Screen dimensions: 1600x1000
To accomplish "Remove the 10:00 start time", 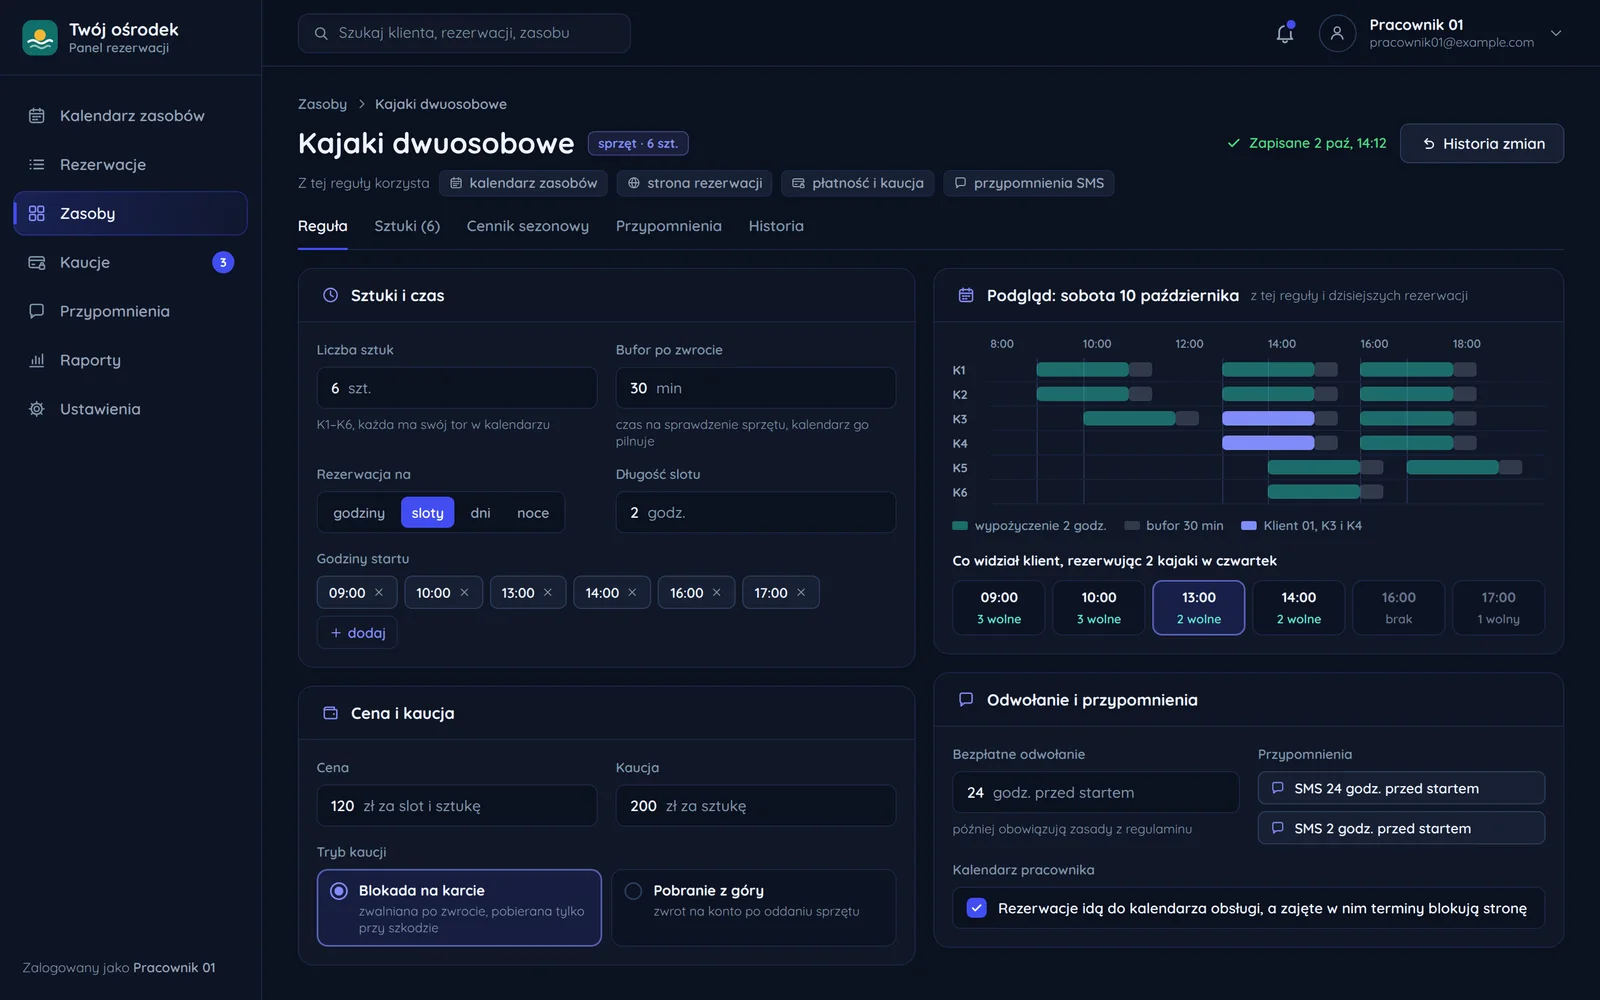I will 464,593.
